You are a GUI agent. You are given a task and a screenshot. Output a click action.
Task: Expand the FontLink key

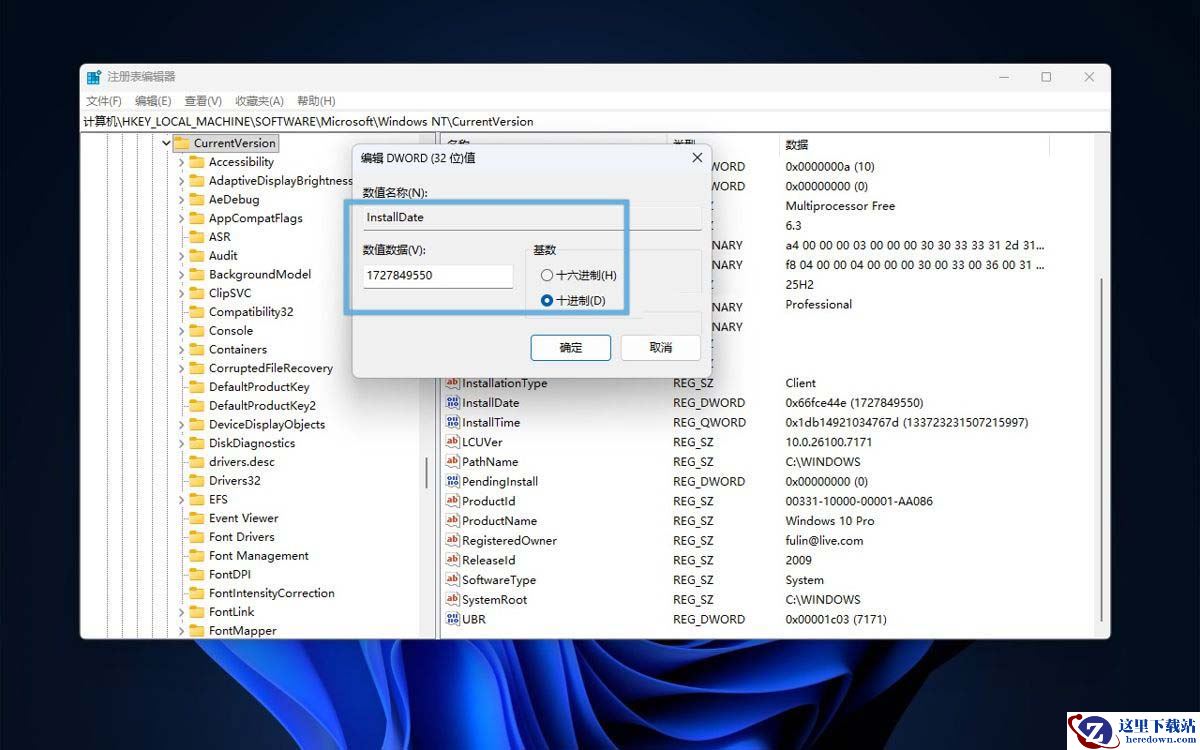coord(181,612)
